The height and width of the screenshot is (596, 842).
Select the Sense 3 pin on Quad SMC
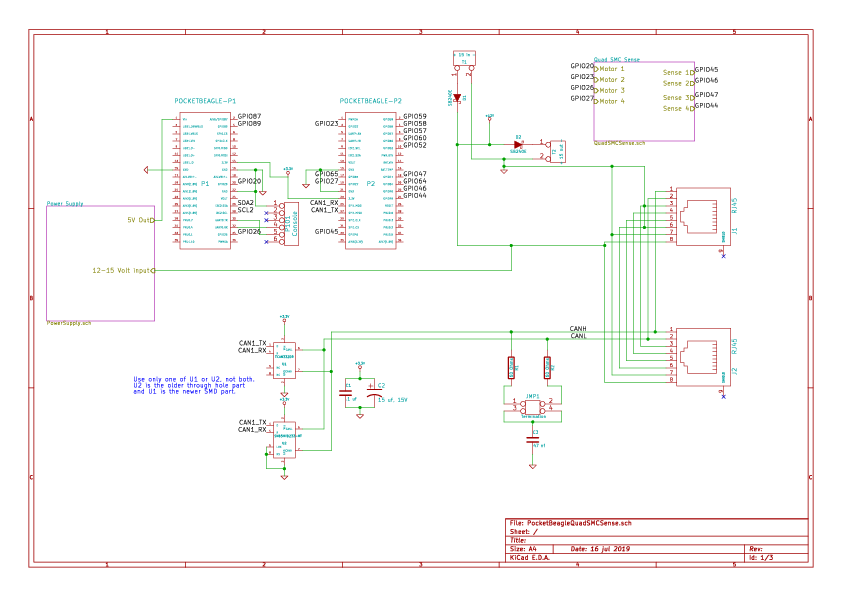pos(677,98)
